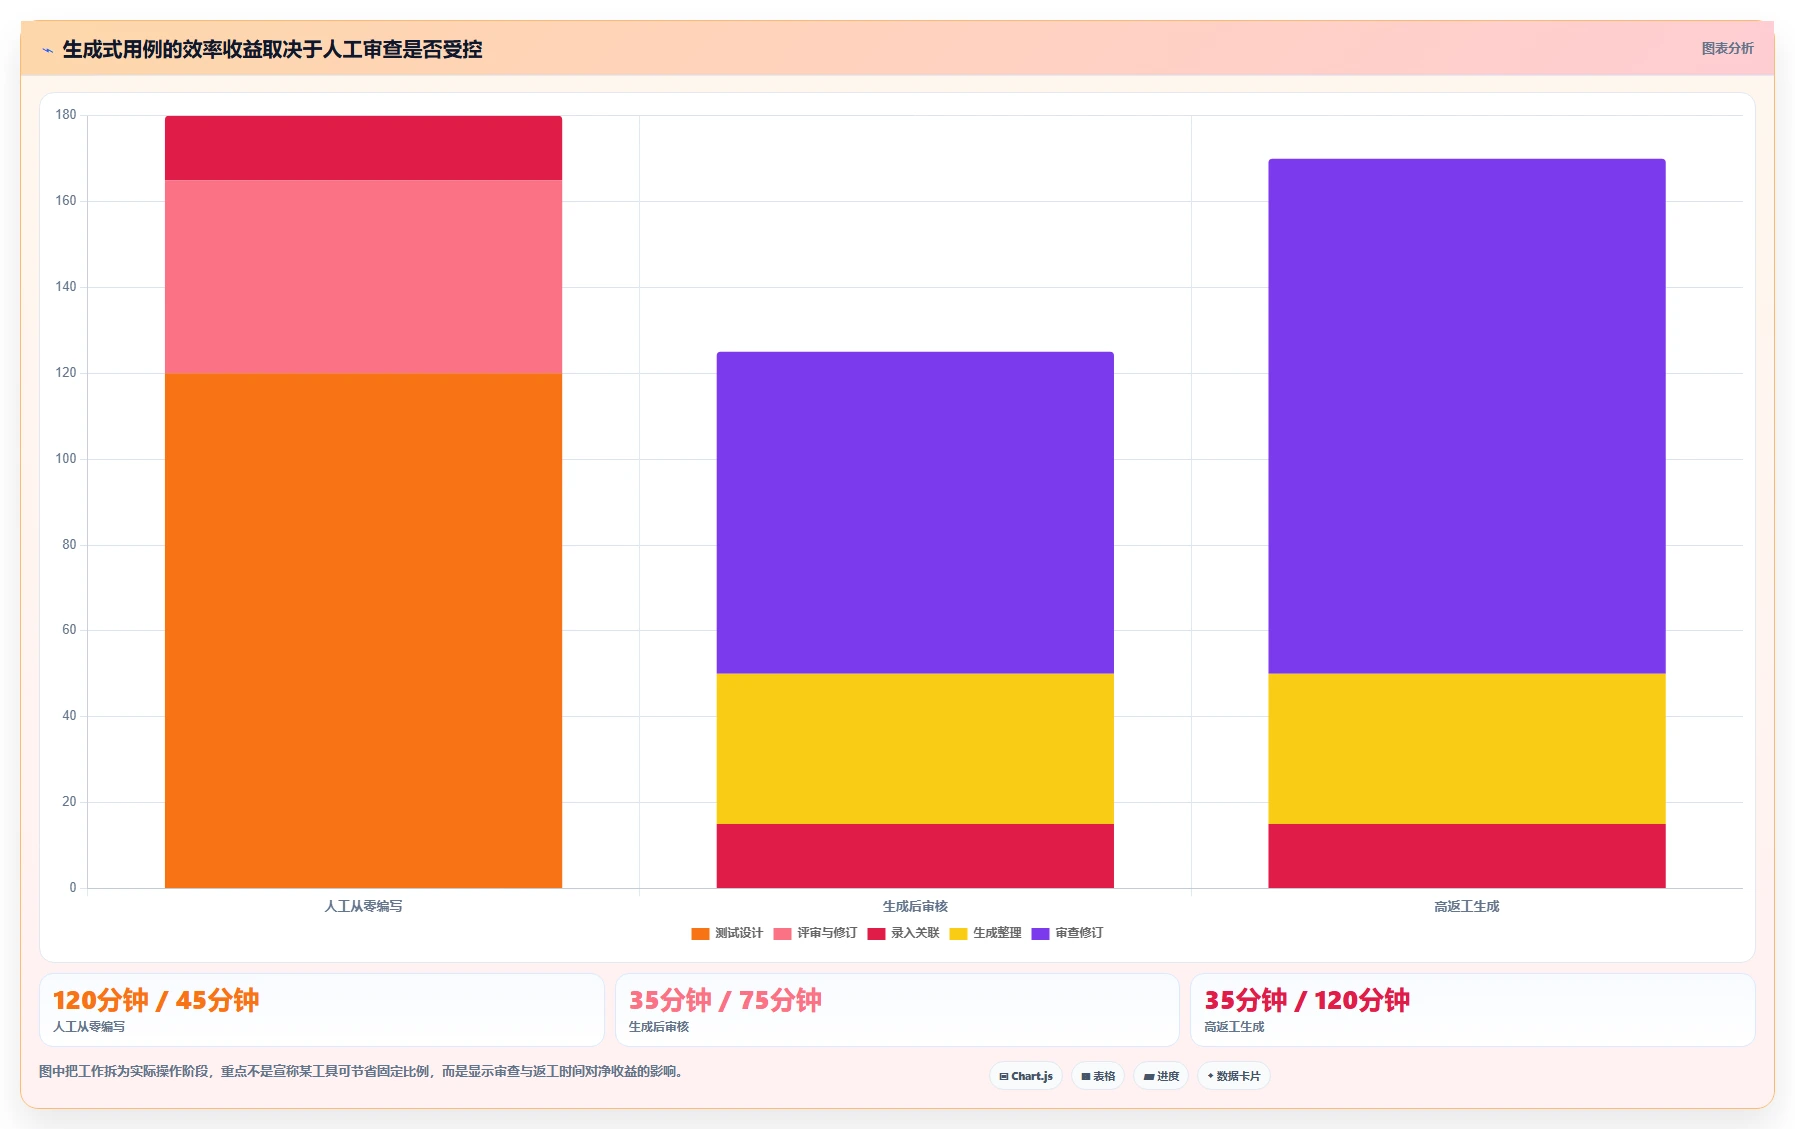This screenshot has width=1795, height=1129.
Task: Click the red segment of 高返工生成 bar
Action: pos(1467,856)
